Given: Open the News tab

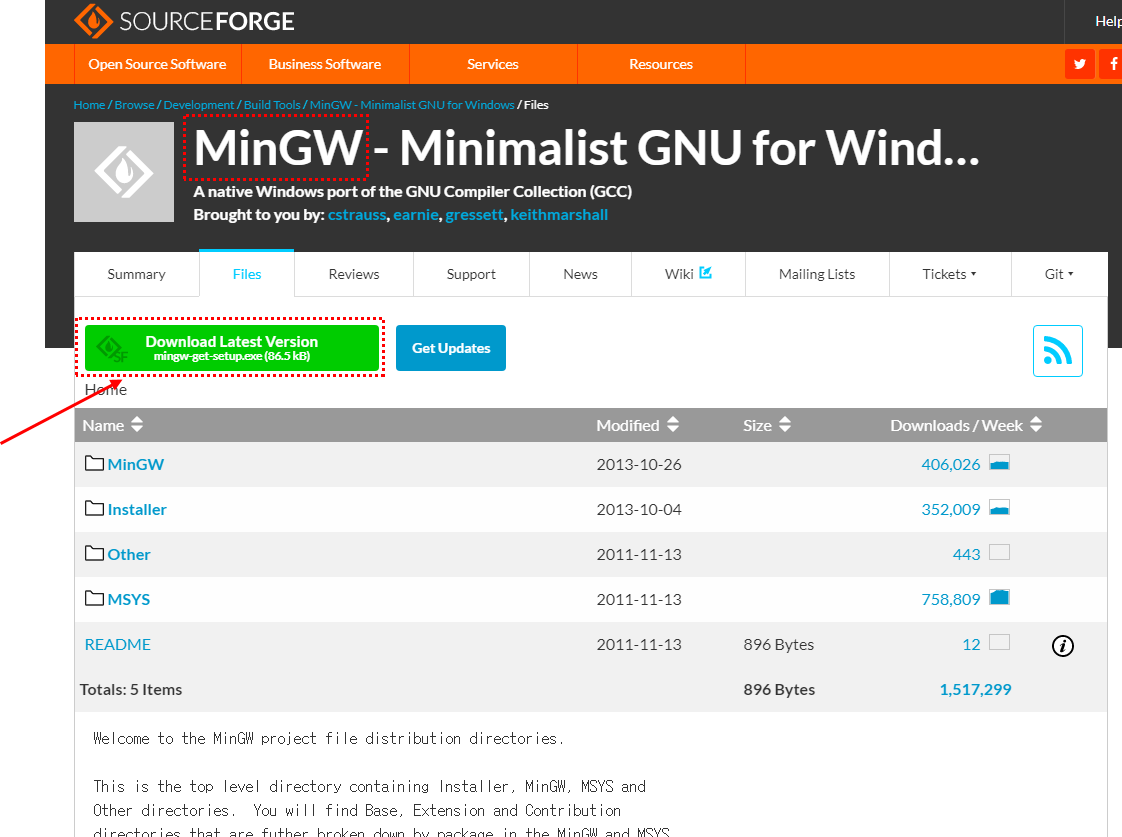Looking at the screenshot, I should (x=580, y=274).
